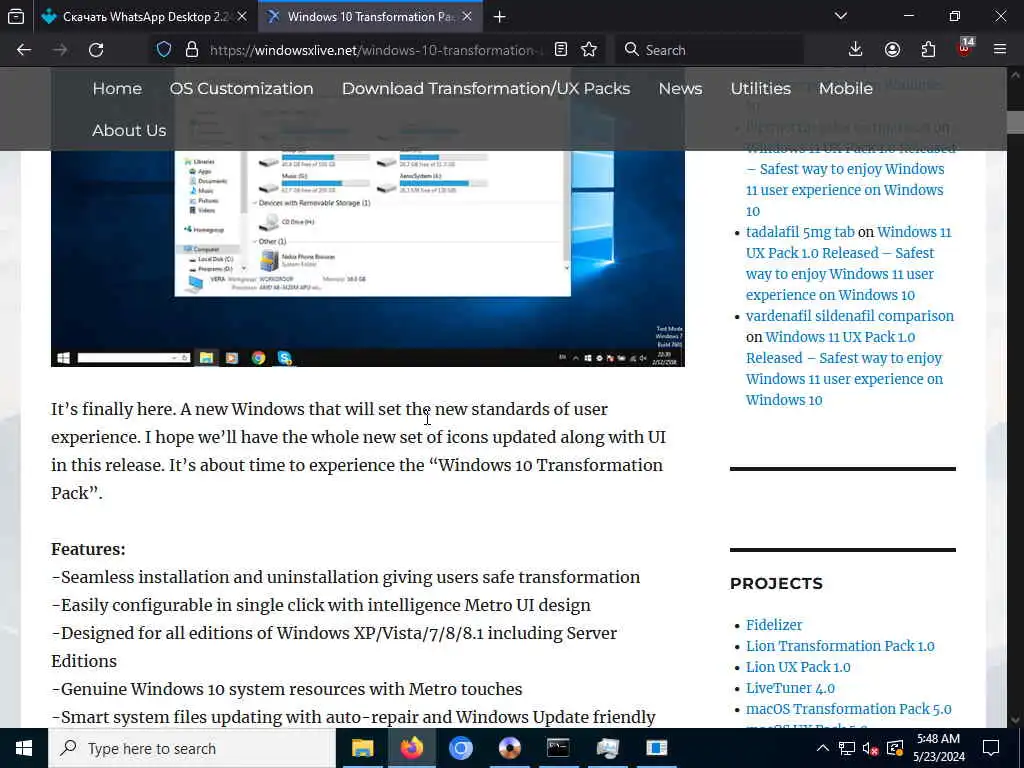The image size is (1024, 768).
Task: Click the Firefox Search box
Action: [x=709, y=50]
